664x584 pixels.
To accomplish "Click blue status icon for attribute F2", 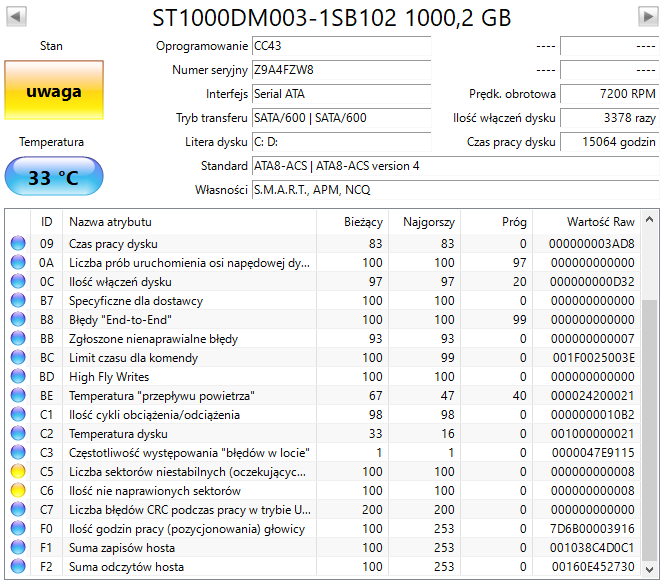I will tap(18, 567).
